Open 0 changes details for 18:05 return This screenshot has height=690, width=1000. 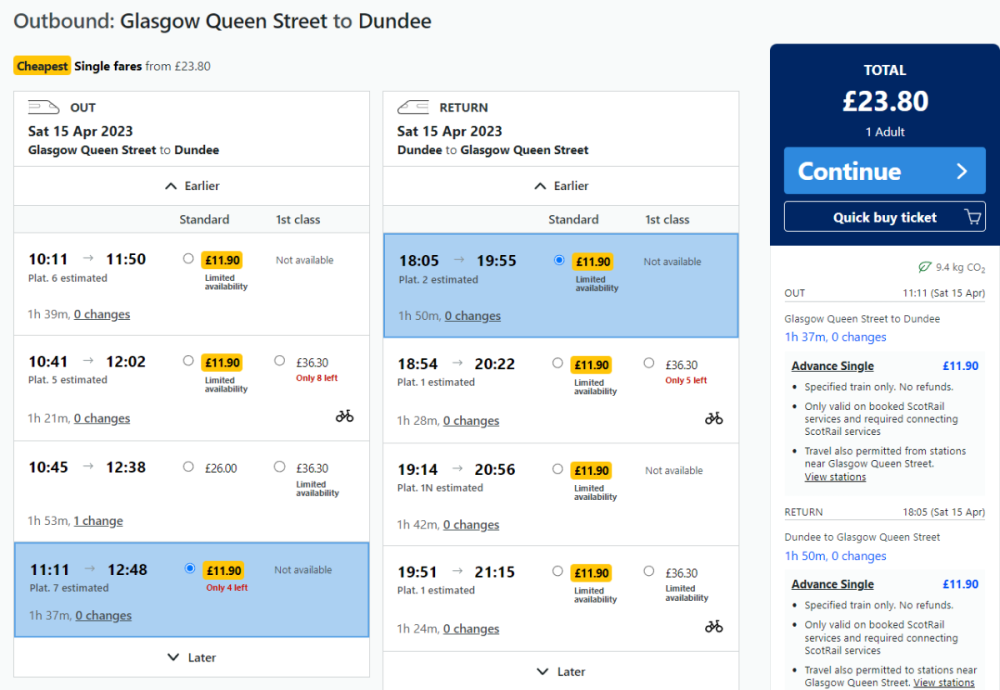[473, 316]
